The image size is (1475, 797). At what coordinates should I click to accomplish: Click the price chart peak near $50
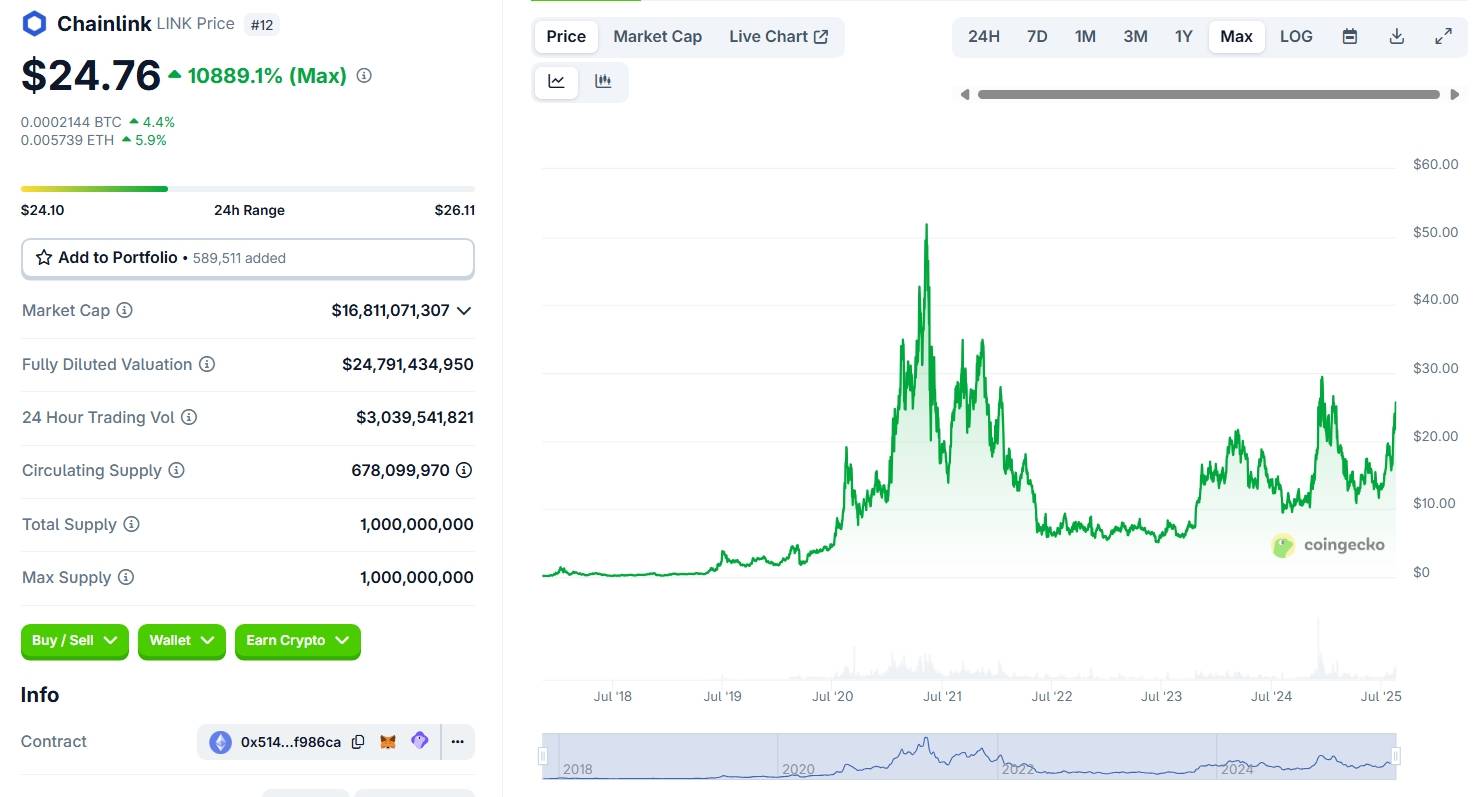tap(926, 227)
